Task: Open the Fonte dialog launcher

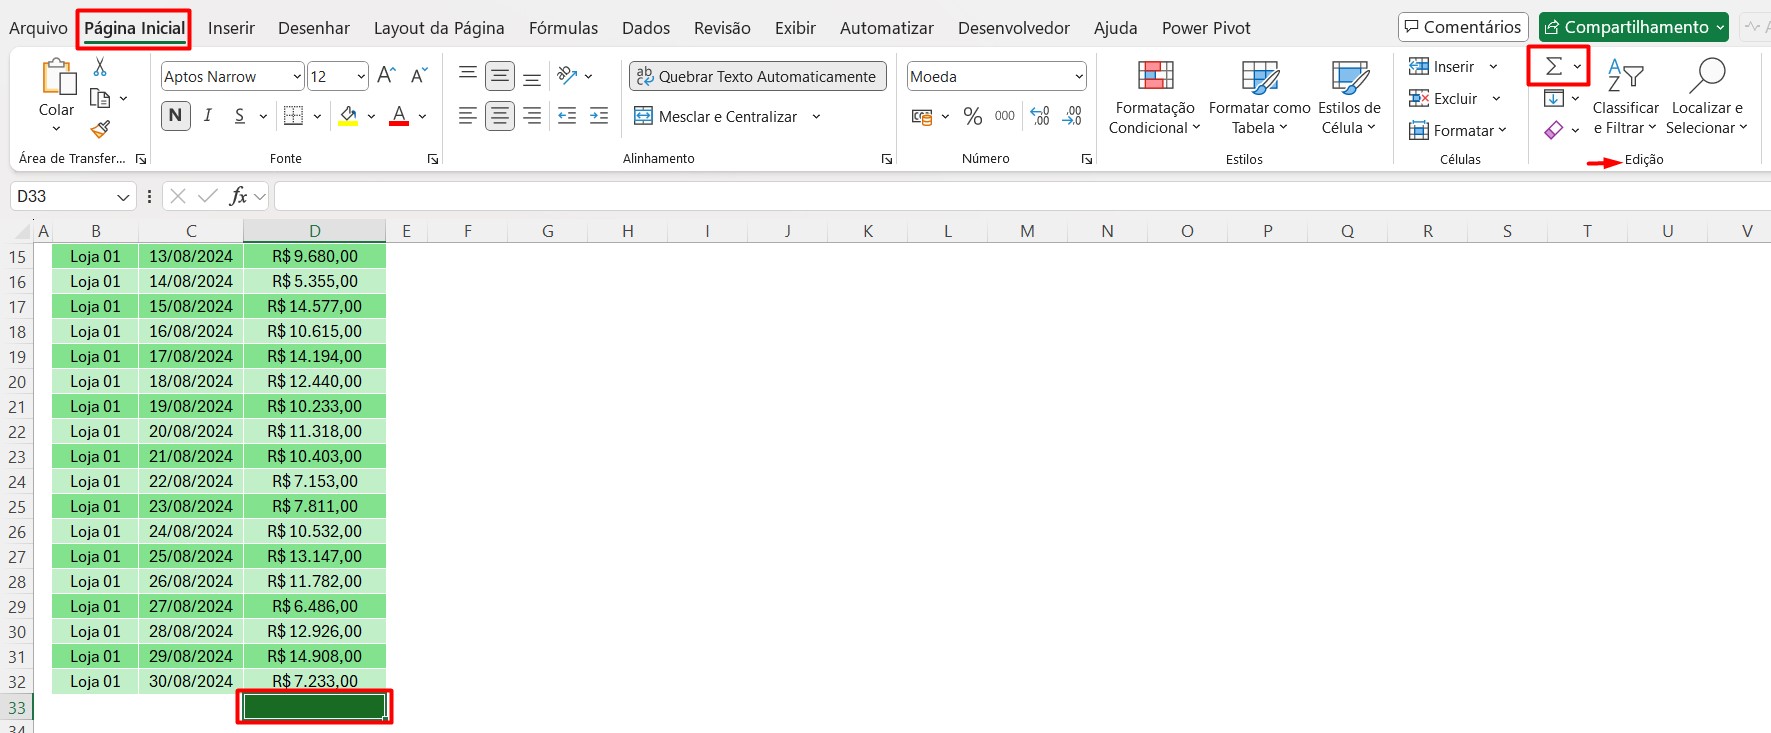Action: (433, 159)
